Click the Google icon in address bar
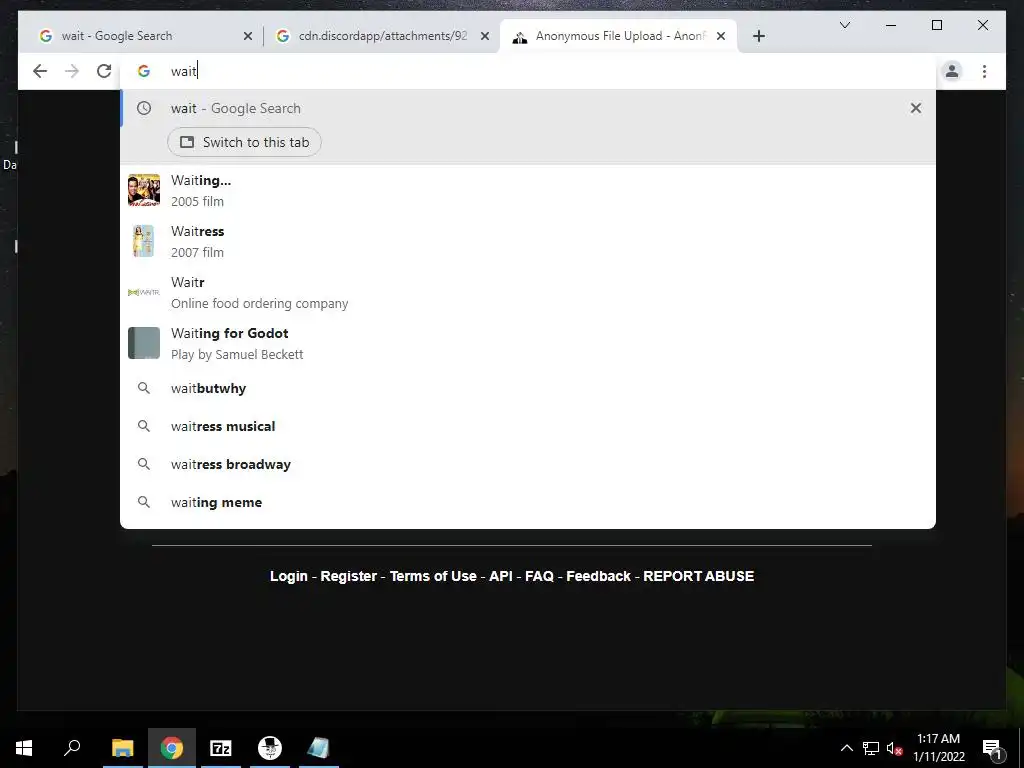Viewport: 1024px width, 768px height. click(x=144, y=71)
